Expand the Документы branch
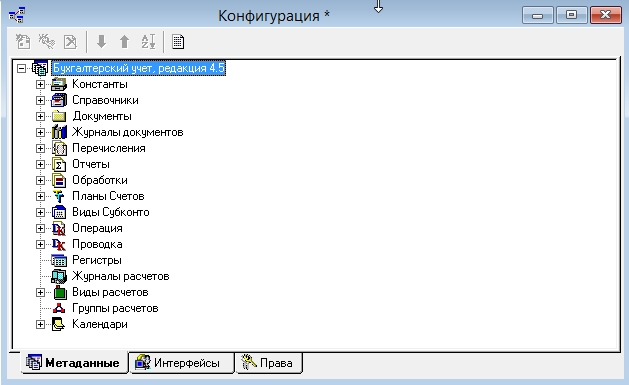Screen dimensions: 629x385 (x=40, y=116)
